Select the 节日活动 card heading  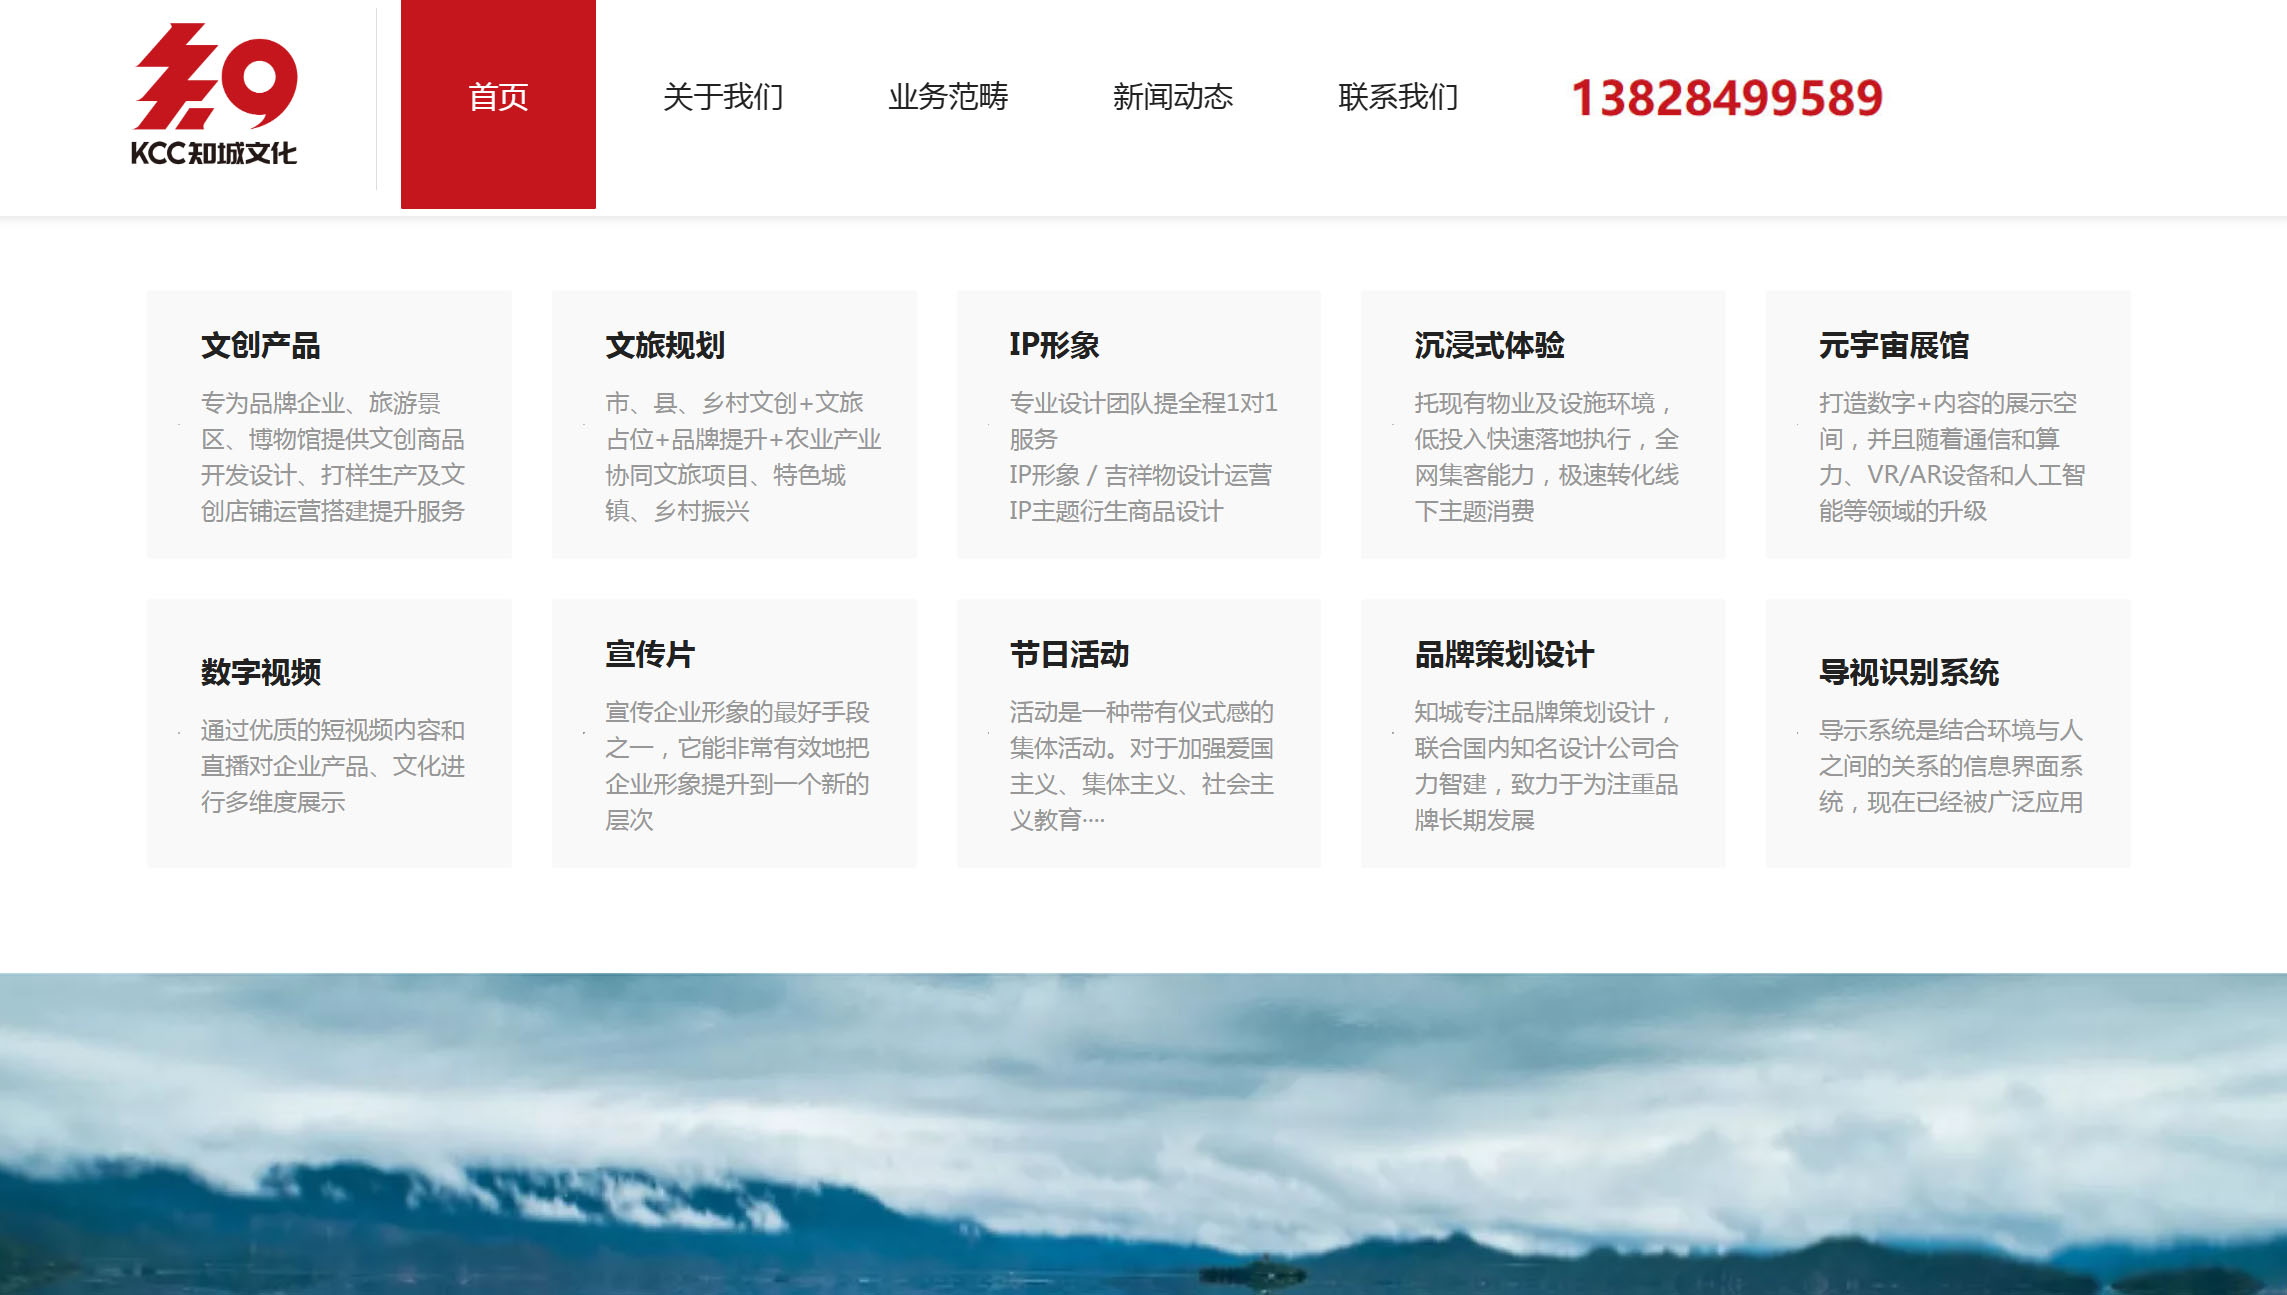1069,655
